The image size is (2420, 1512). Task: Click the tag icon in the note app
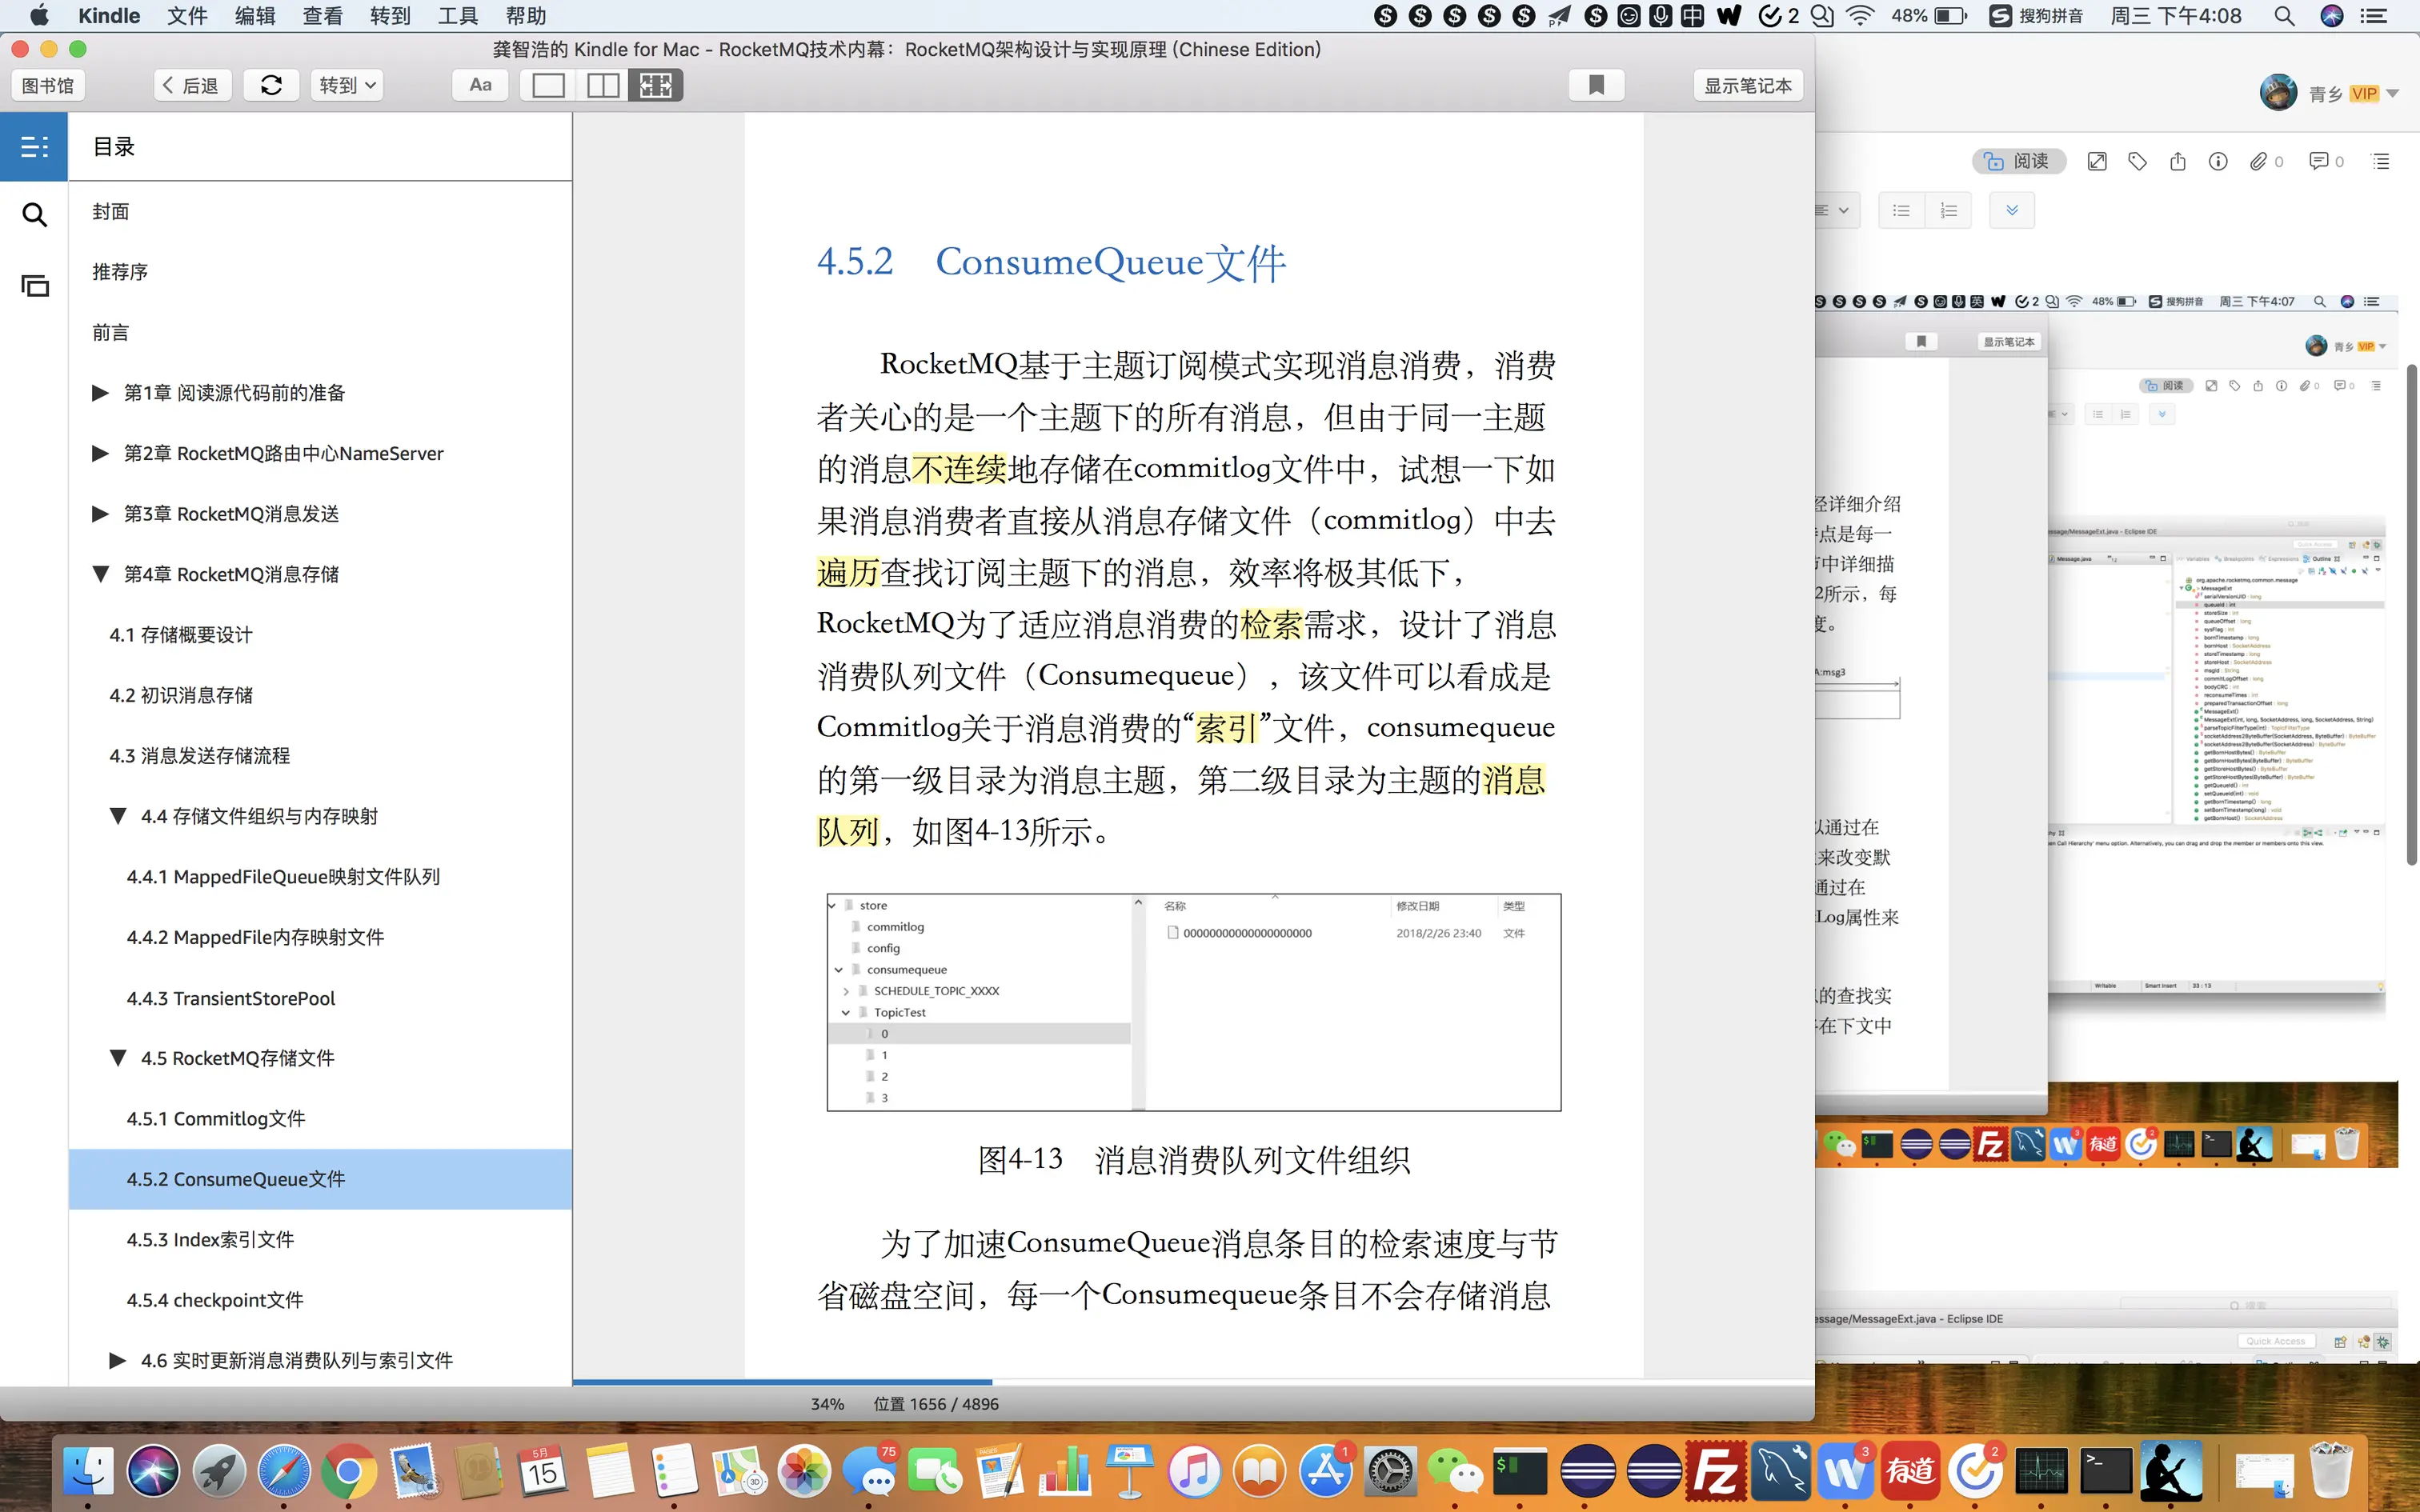click(2137, 161)
